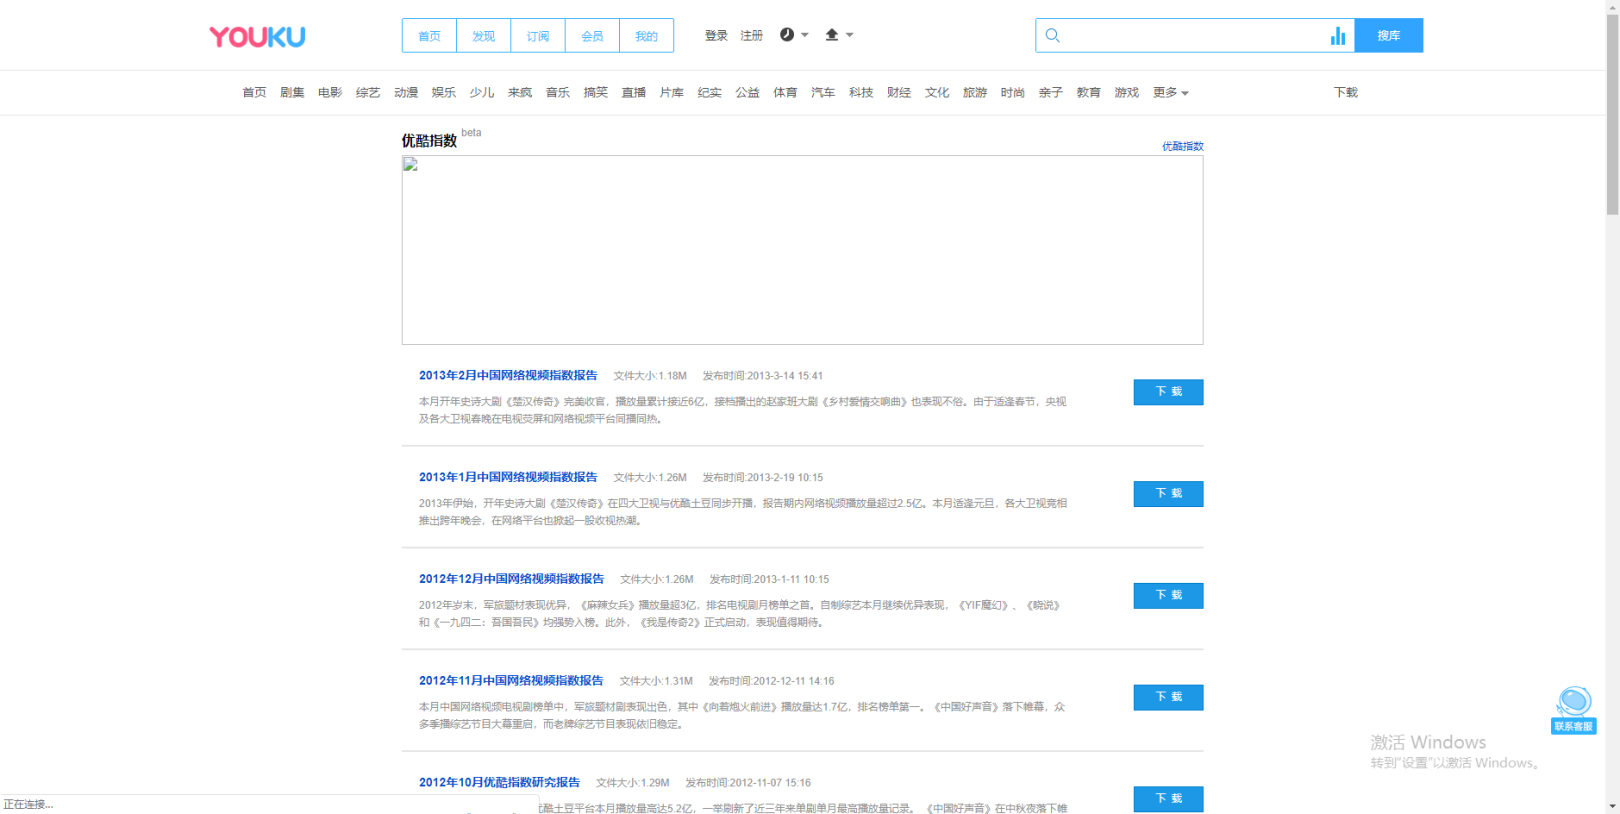Download the 2013年2月 report
The image size is (1620, 814).
(x=1167, y=392)
